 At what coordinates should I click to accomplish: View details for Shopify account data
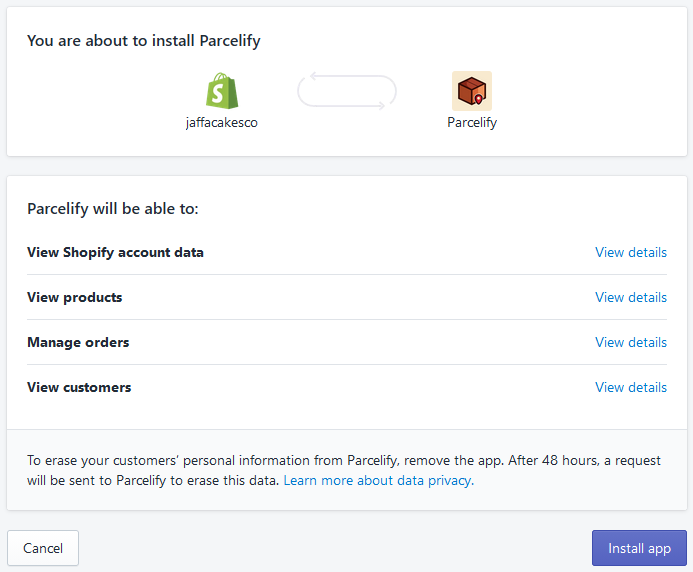click(x=631, y=252)
